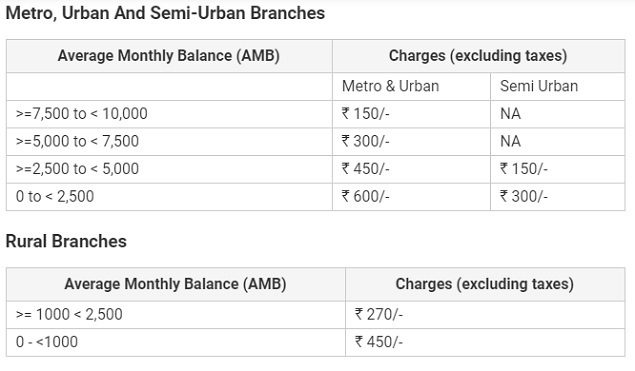Select the ₹ 150/- Metro & Urban charge

click(366, 114)
